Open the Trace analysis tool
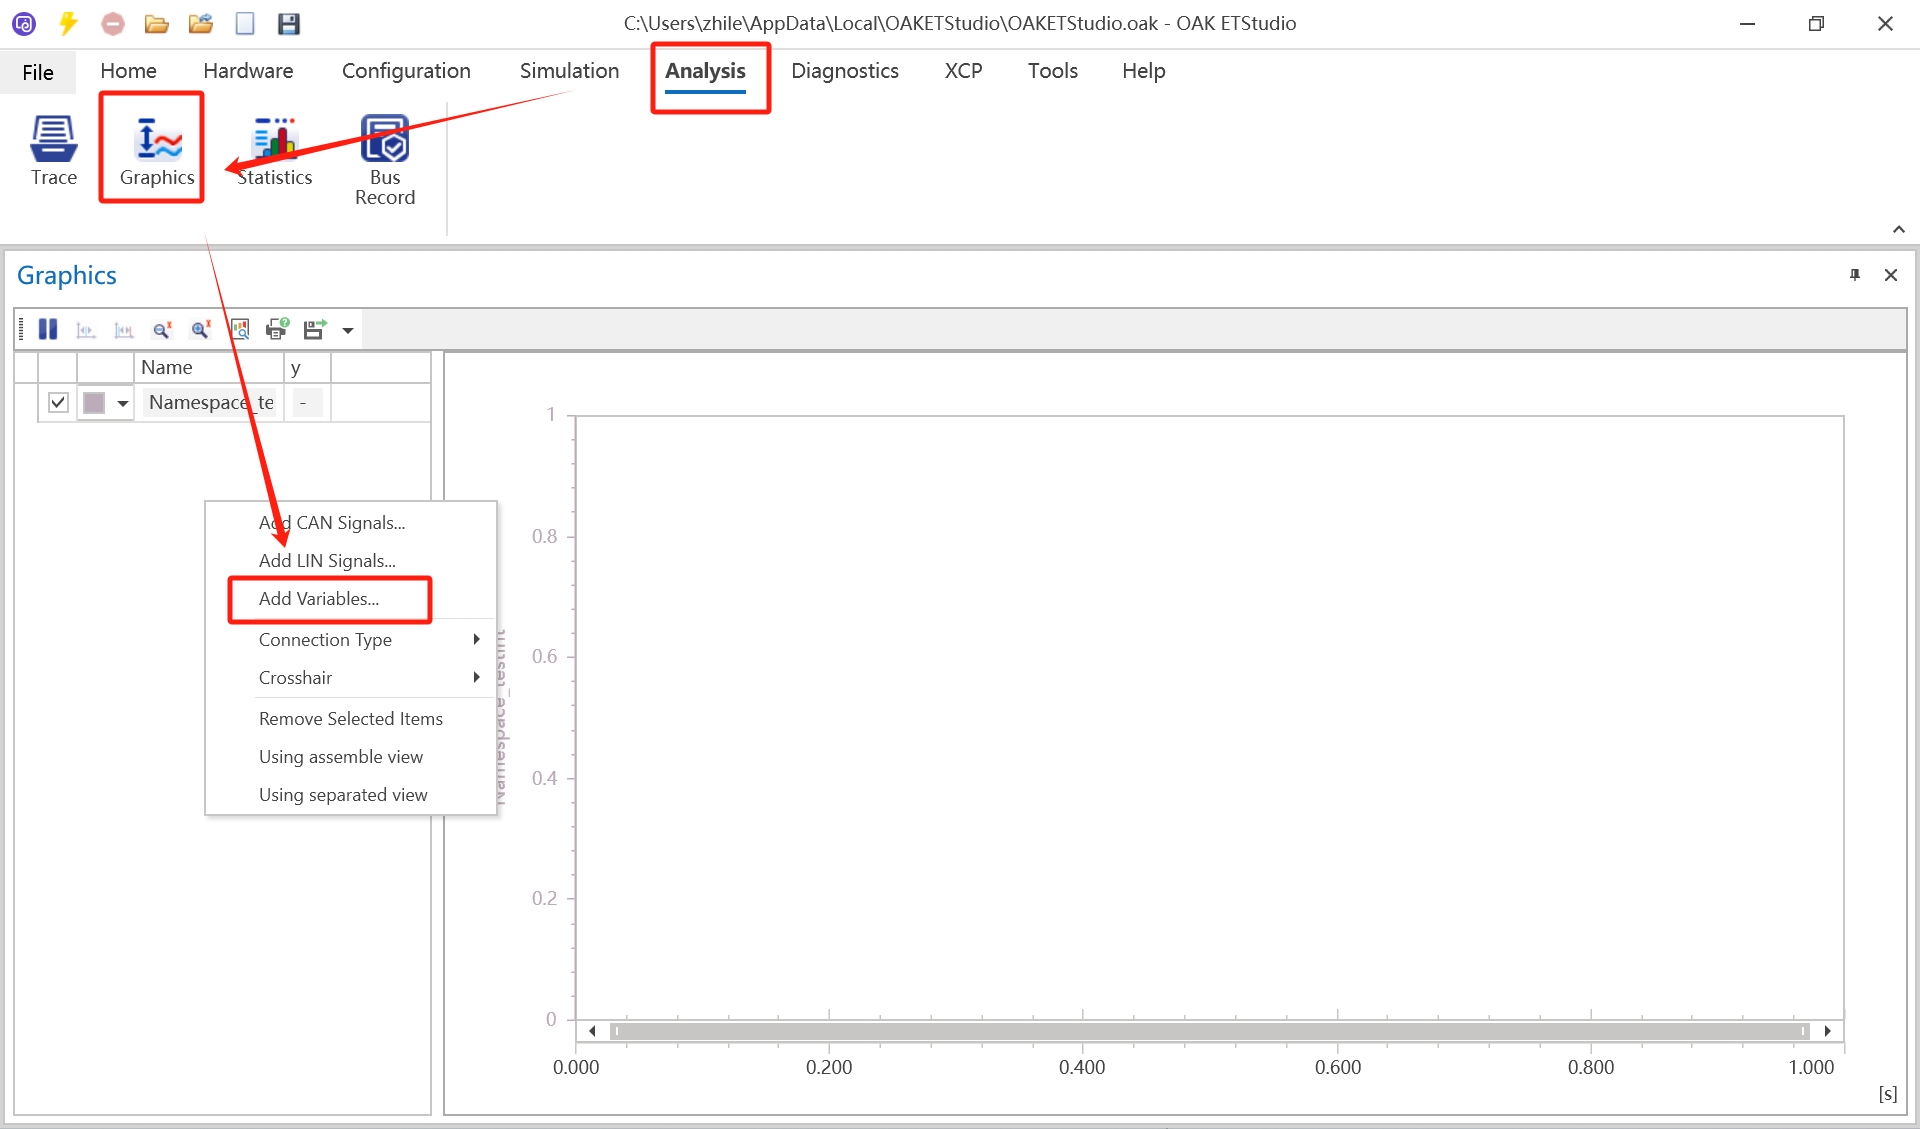1920x1129 pixels. coord(53,151)
